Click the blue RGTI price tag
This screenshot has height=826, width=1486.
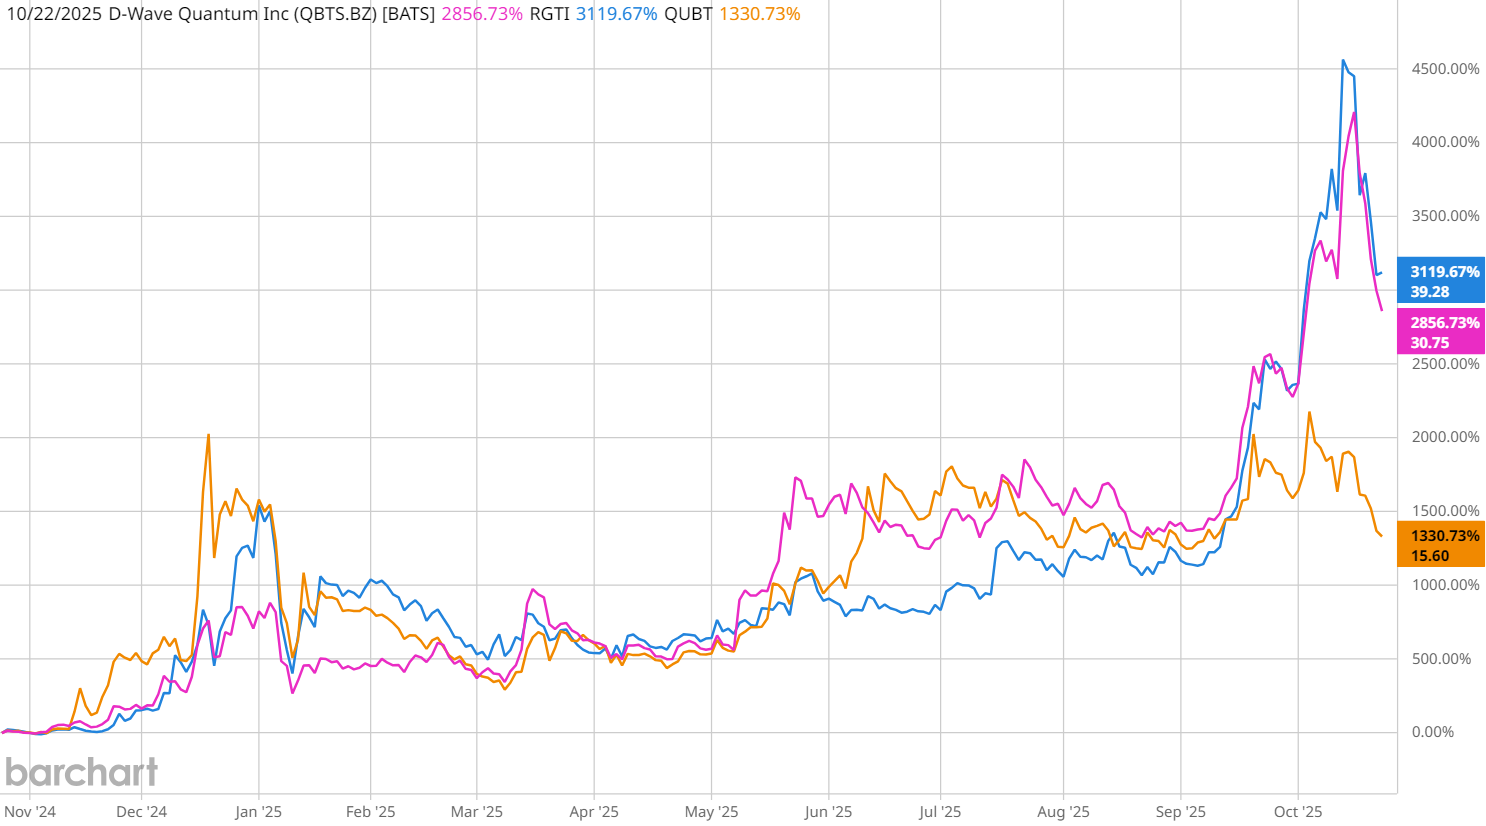point(1440,282)
